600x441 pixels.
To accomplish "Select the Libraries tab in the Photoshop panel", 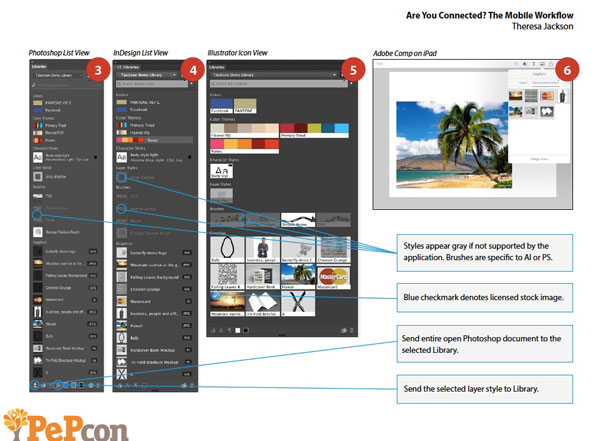I will (39, 67).
